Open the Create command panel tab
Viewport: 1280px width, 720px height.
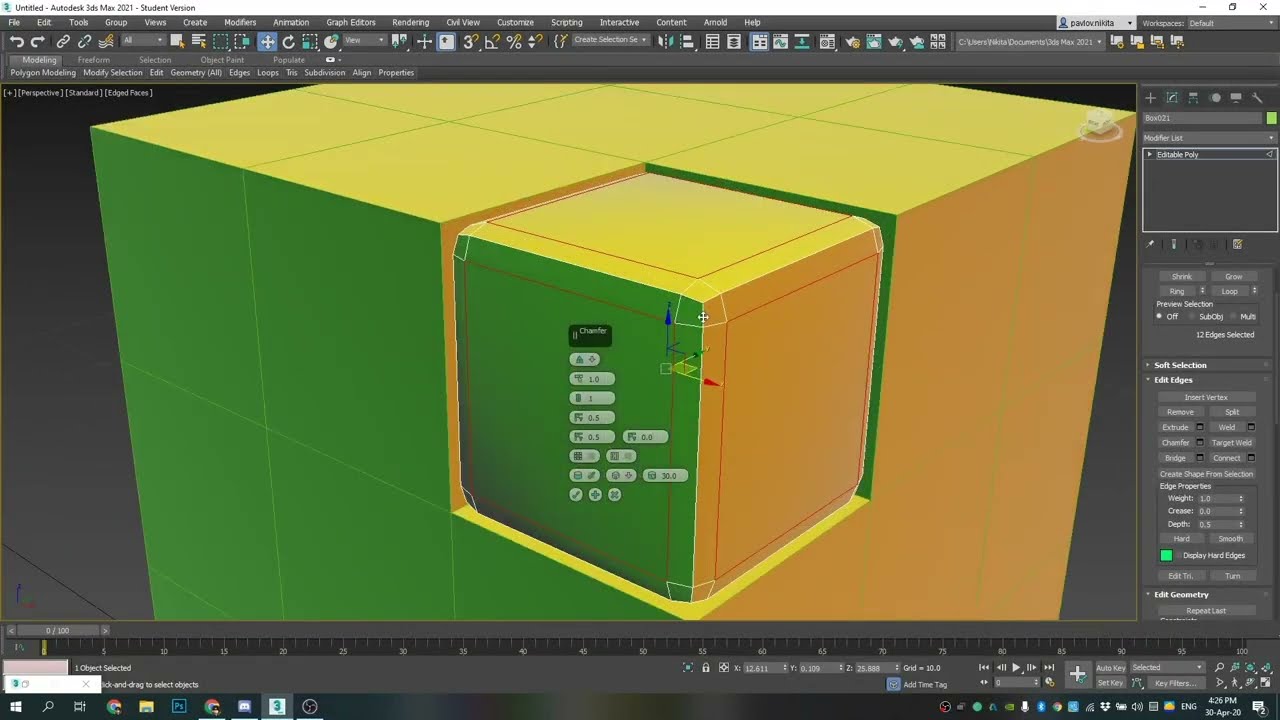[1150, 97]
